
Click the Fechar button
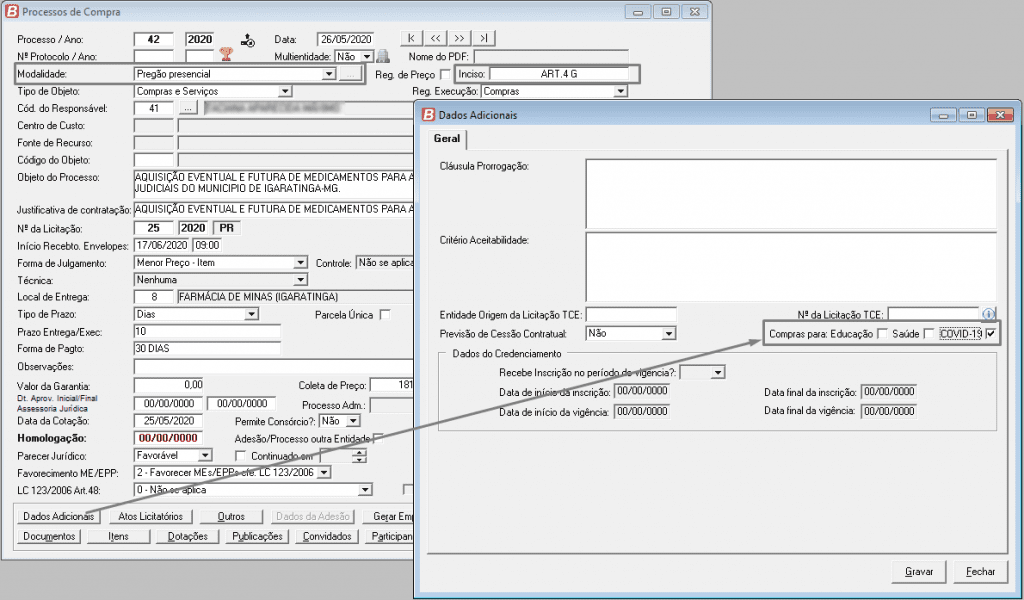coord(980,571)
